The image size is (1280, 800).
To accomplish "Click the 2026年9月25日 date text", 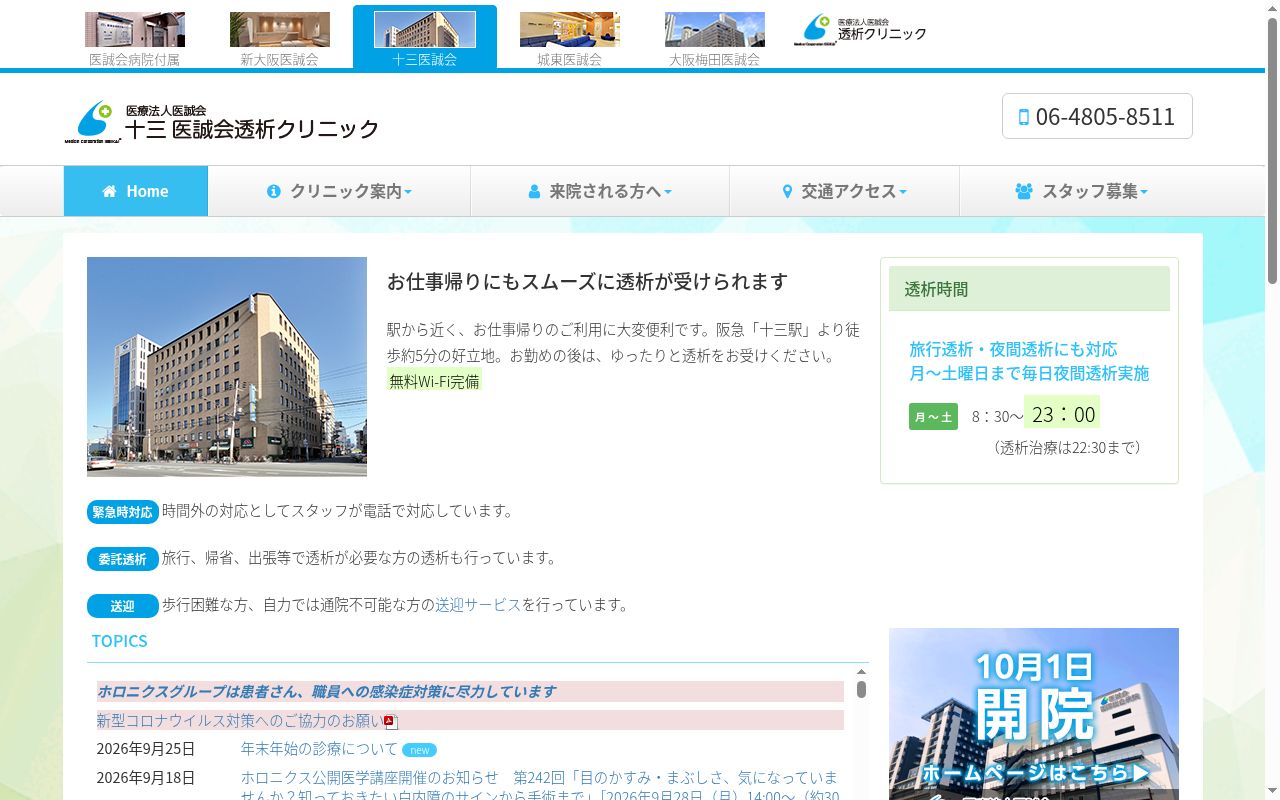I will tap(146, 749).
